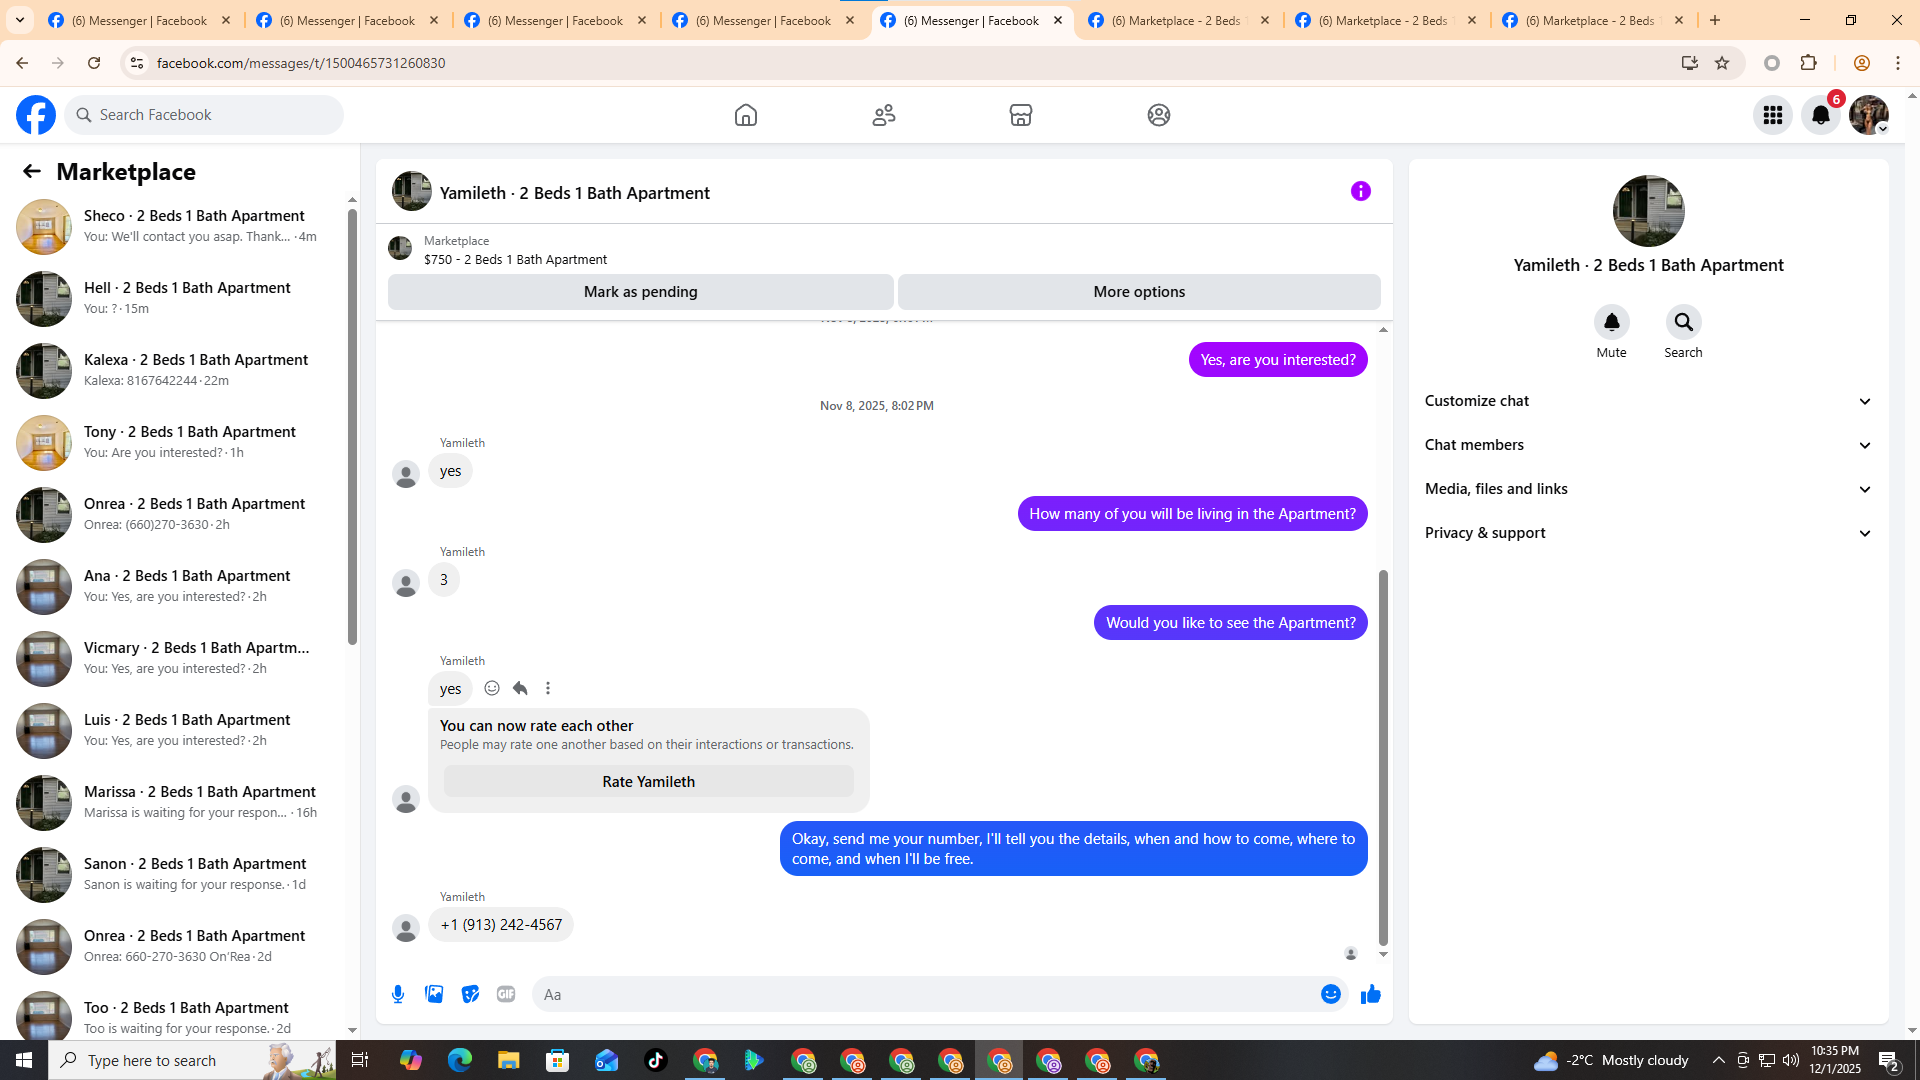The image size is (1920, 1080).
Task: Install the Facebook app from the address bar
Action: pyautogui.click(x=1690, y=63)
